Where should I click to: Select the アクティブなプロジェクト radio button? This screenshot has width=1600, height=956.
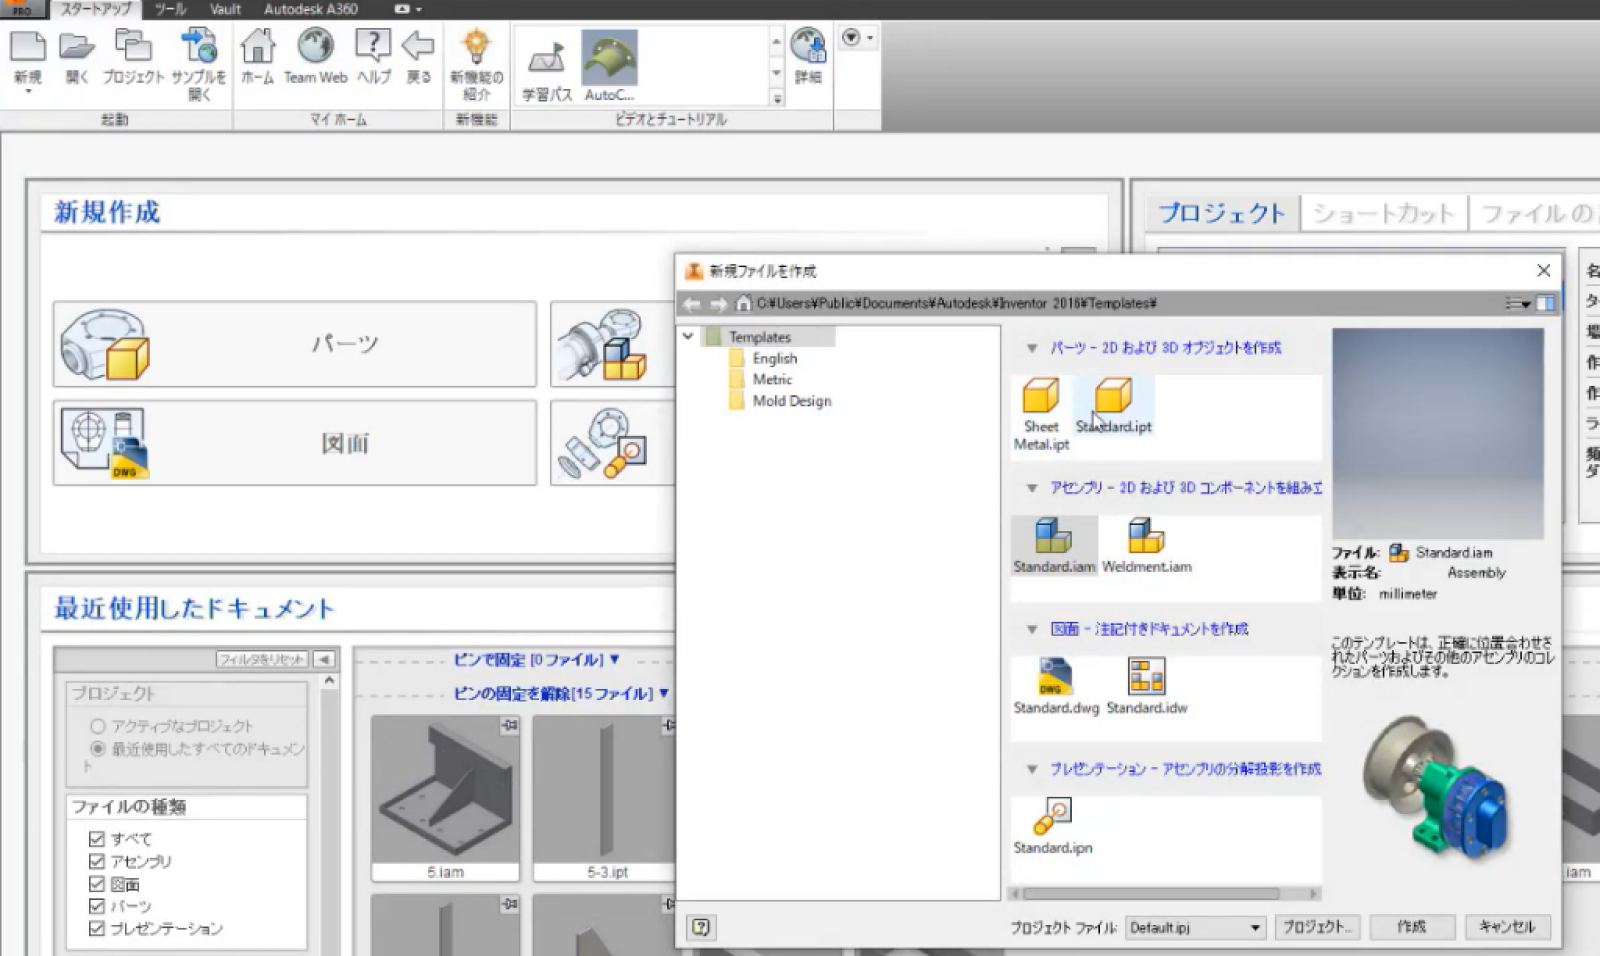(x=98, y=726)
